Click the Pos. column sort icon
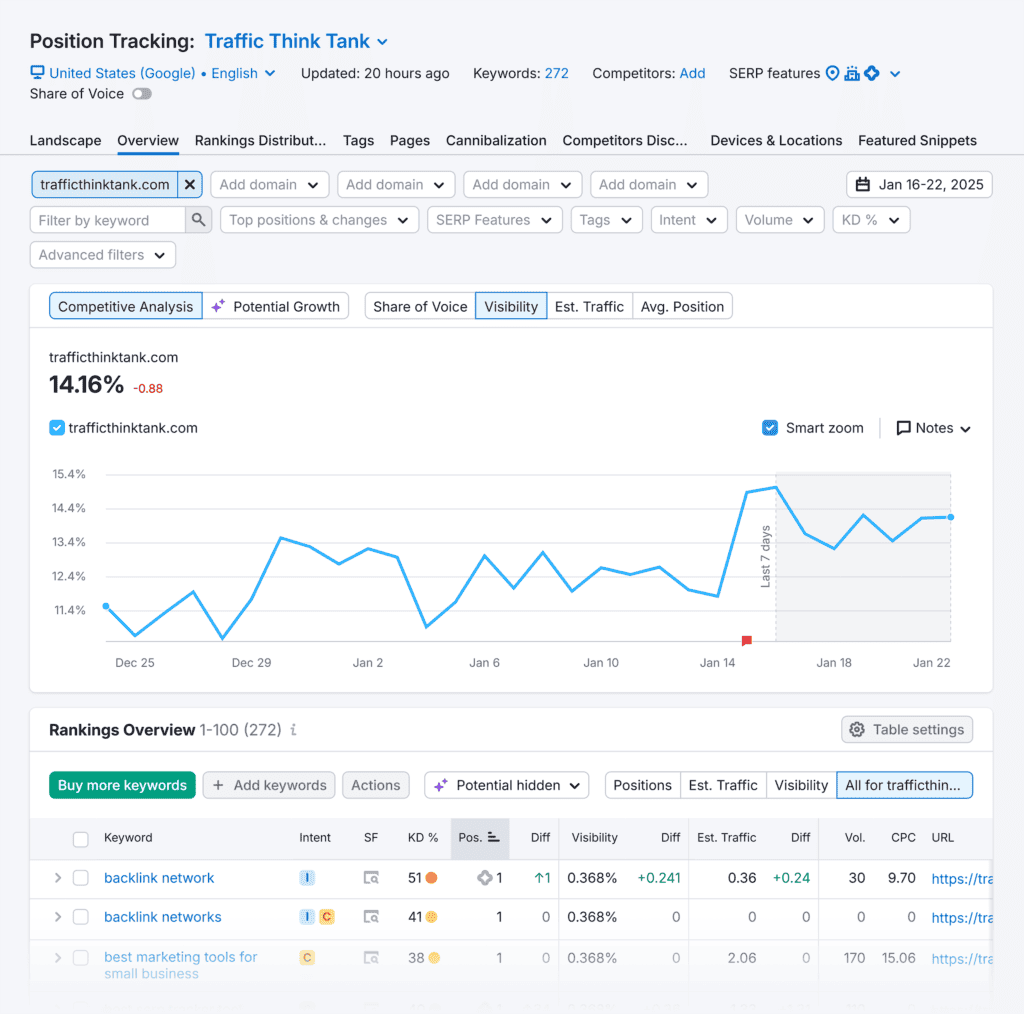Viewport: 1024px width, 1014px height. [x=494, y=838]
